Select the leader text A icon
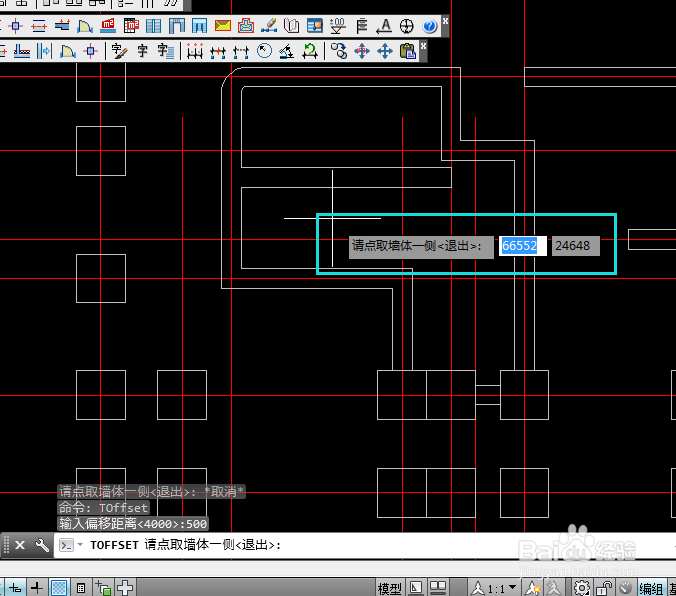 (x=384, y=26)
